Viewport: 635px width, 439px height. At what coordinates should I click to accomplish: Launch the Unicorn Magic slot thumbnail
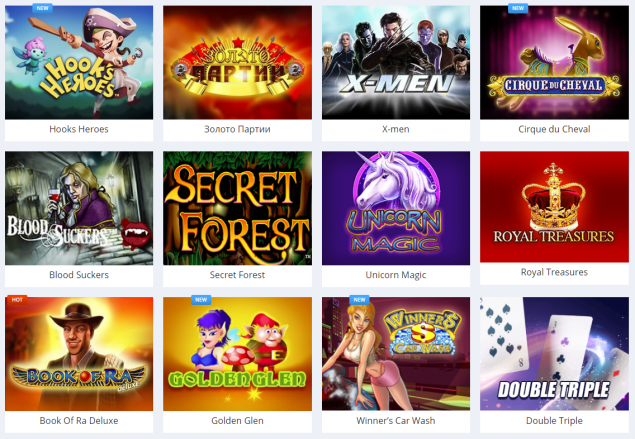click(396, 208)
